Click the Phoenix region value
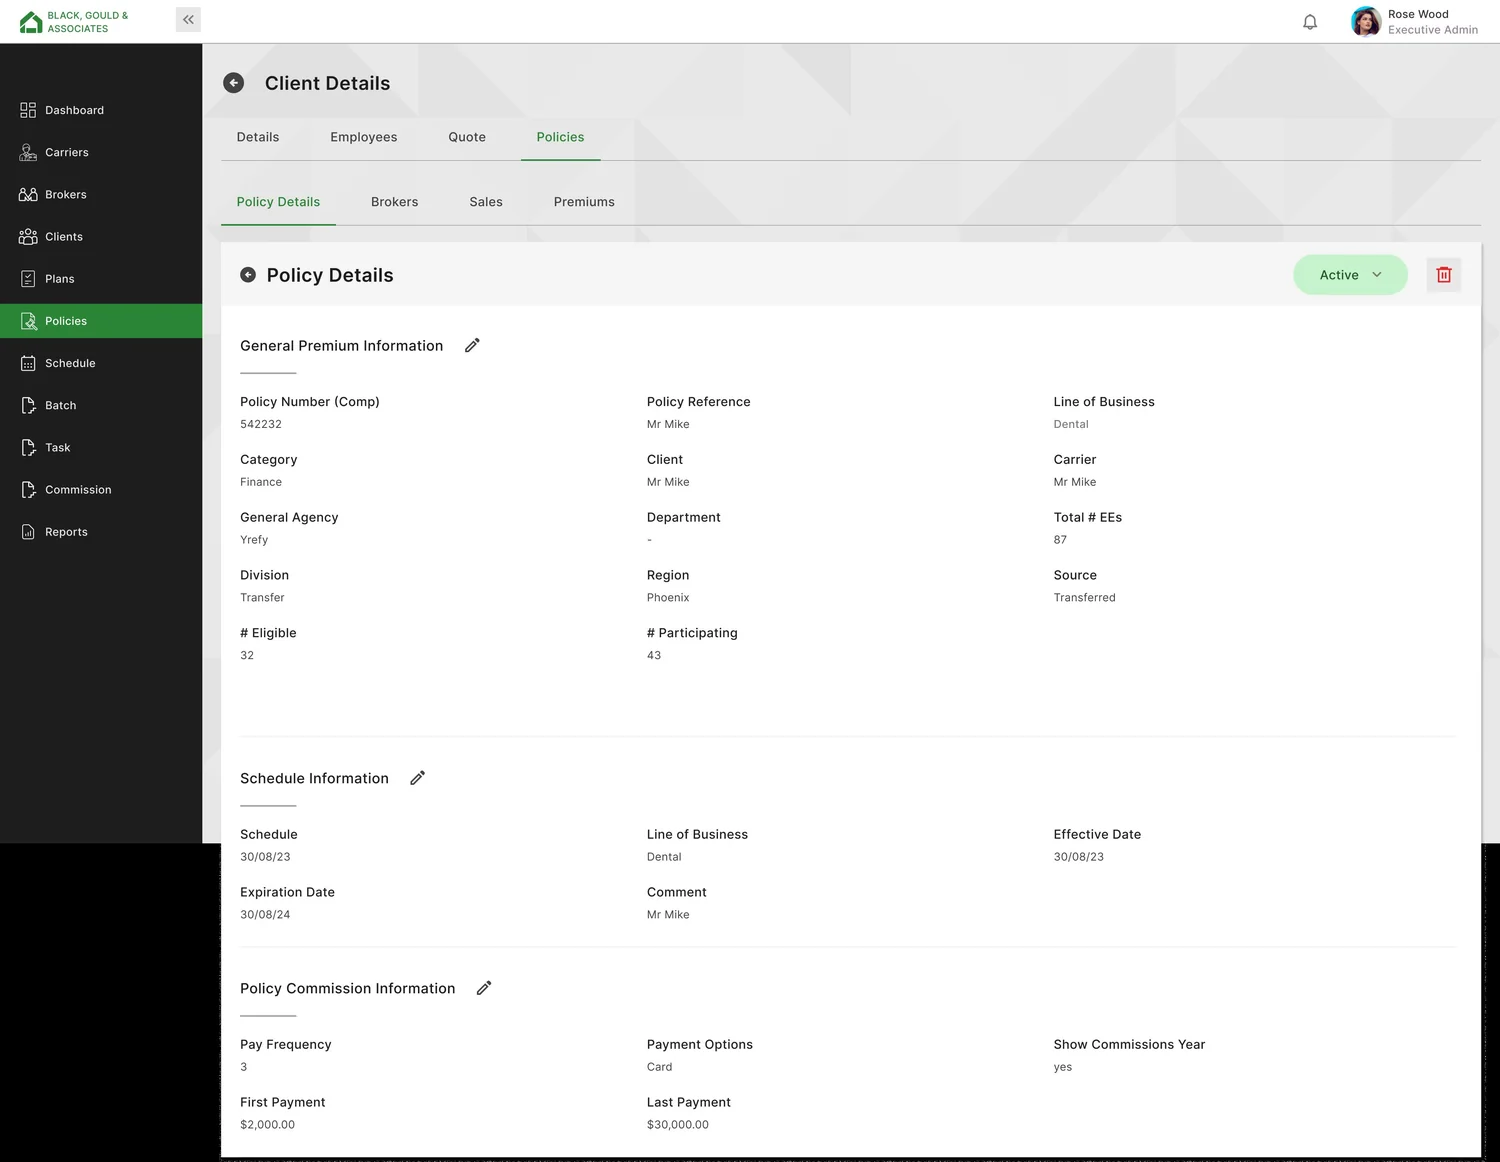The image size is (1500, 1162). [x=668, y=598]
